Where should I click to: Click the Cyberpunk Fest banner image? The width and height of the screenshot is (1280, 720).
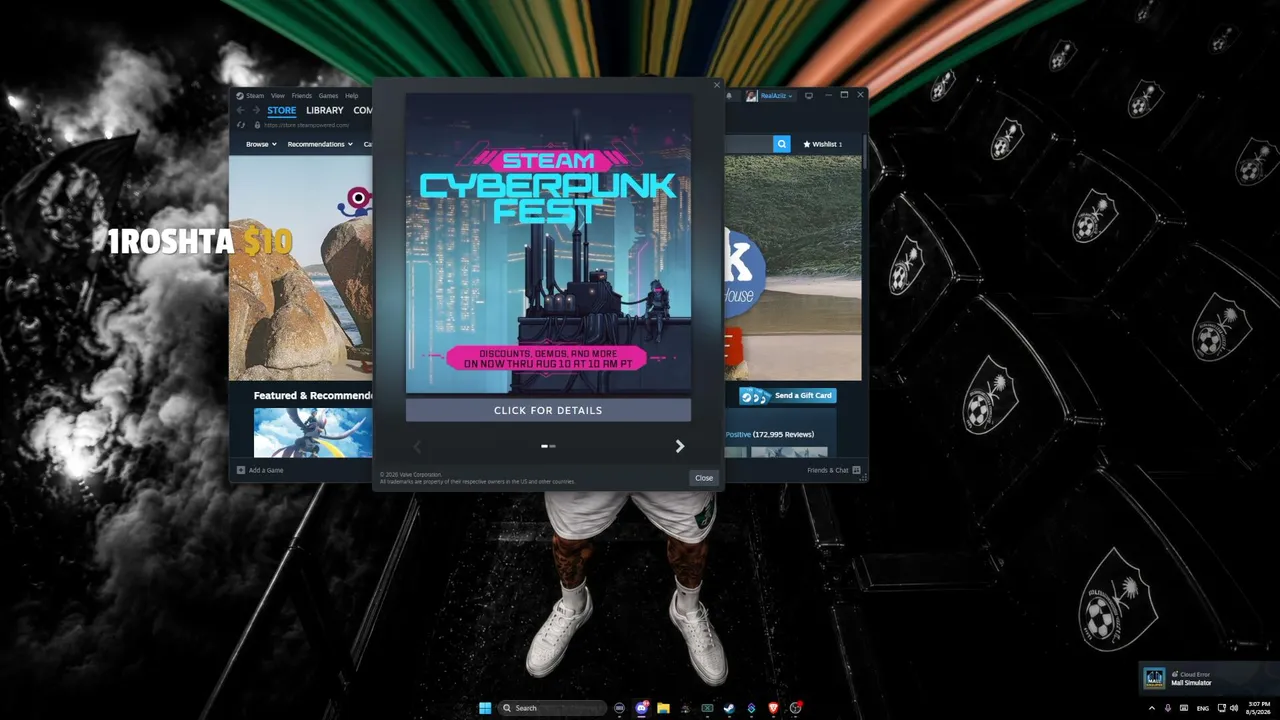pyautogui.click(x=548, y=244)
